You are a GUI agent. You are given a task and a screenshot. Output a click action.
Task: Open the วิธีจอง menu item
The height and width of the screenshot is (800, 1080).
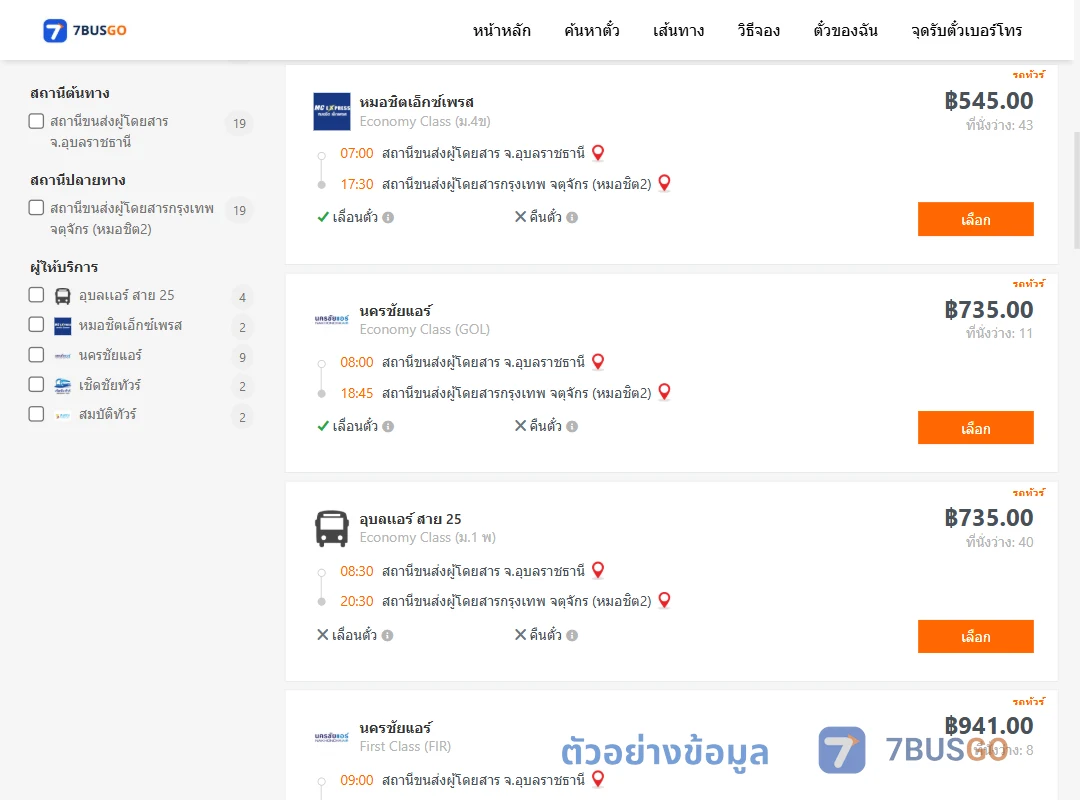(x=758, y=30)
